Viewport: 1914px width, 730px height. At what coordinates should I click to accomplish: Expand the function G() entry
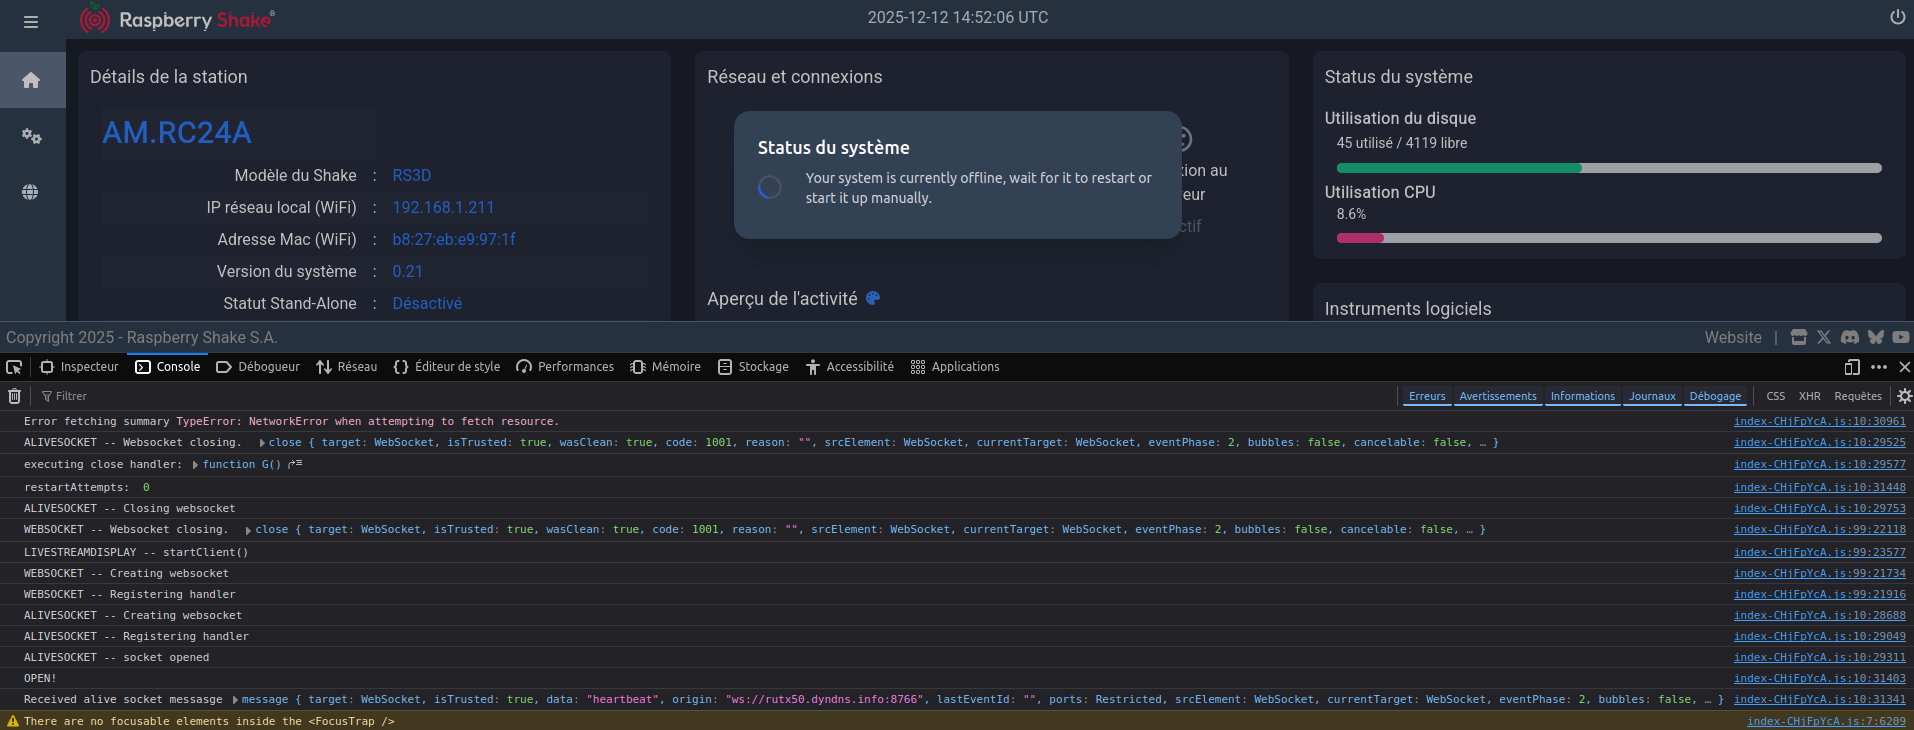[x=196, y=465]
